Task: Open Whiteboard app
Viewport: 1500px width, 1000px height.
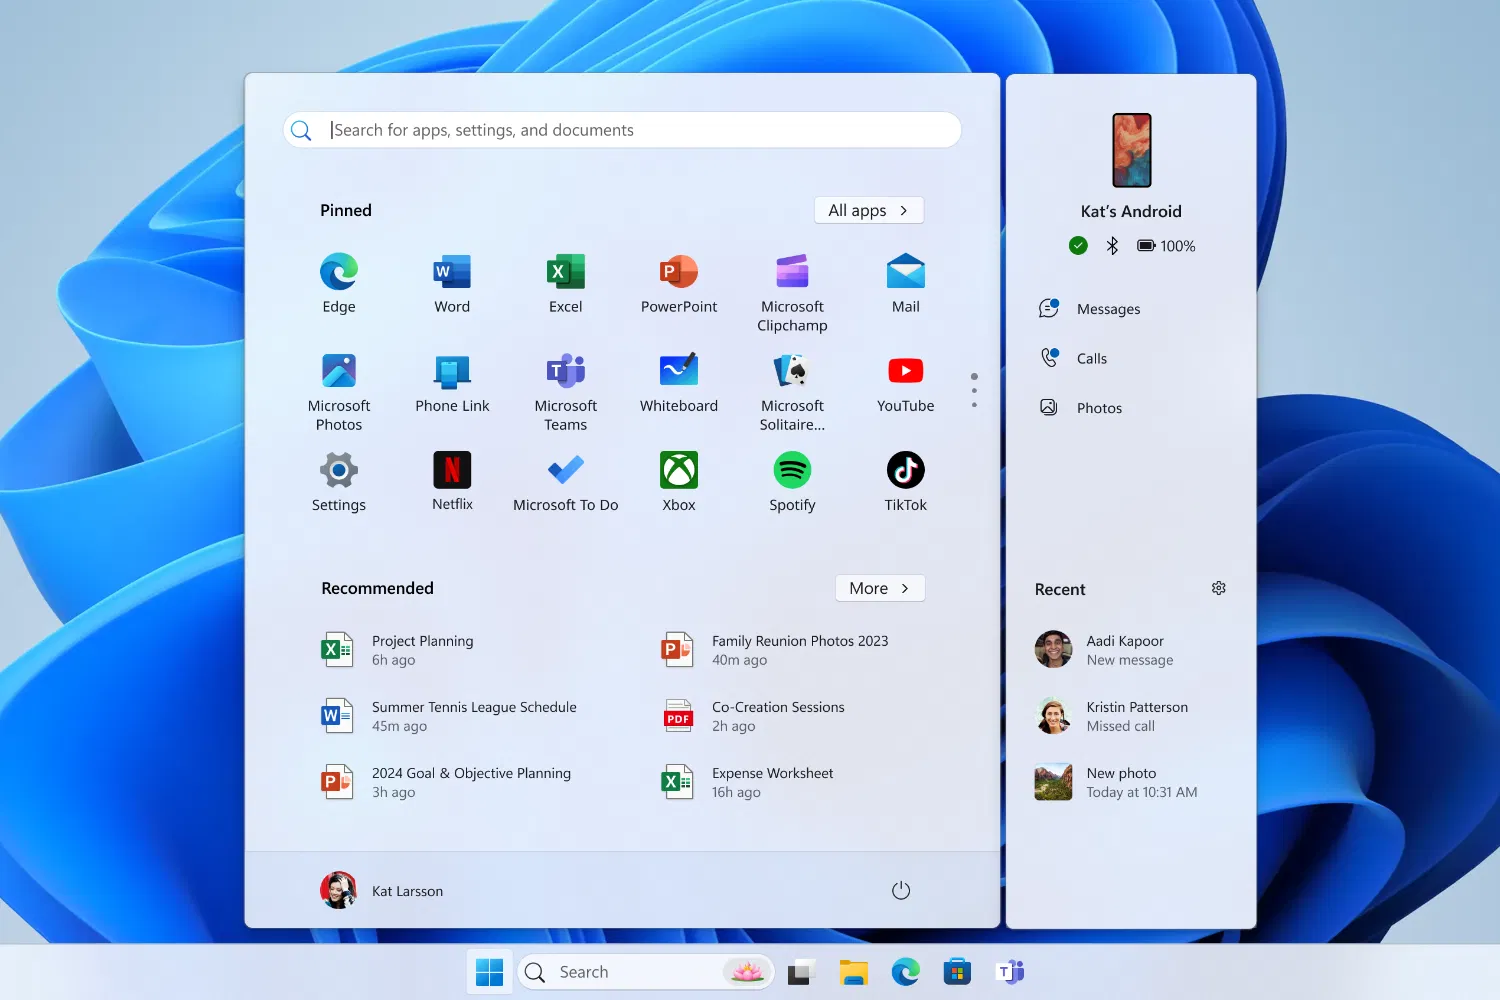Action: tap(679, 383)
